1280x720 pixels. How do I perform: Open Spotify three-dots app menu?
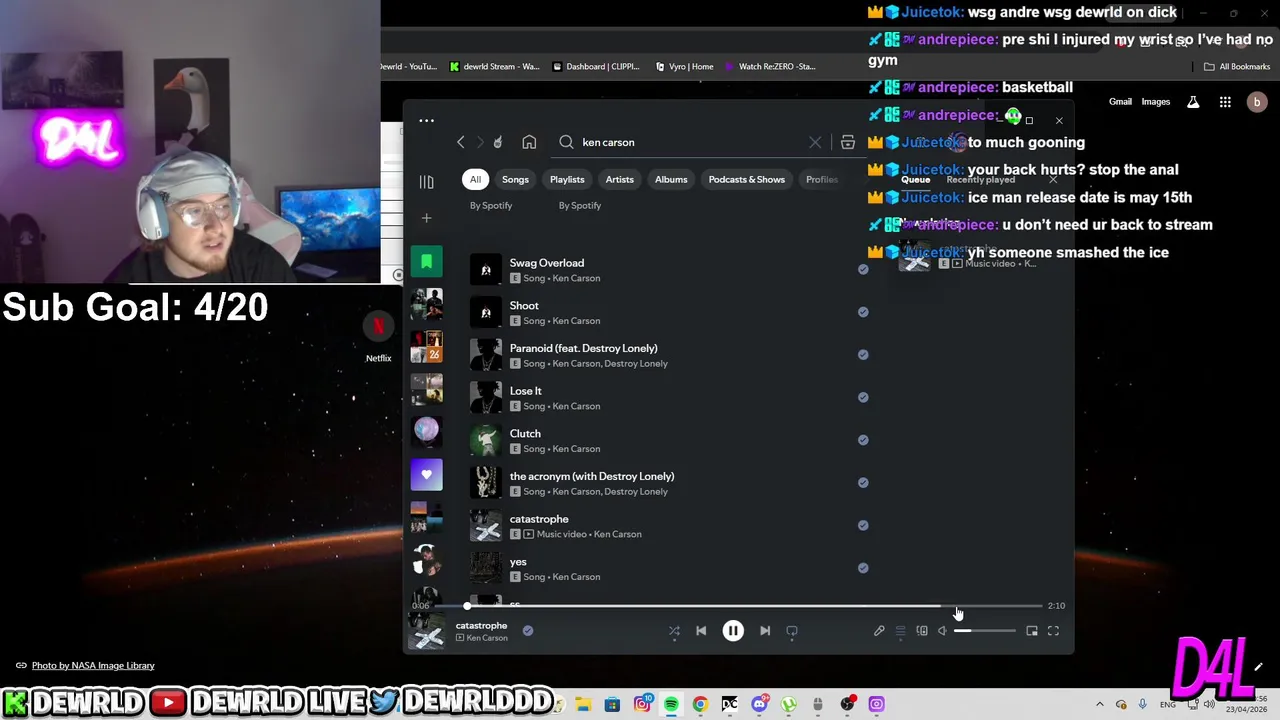click(x=426, y=121)
